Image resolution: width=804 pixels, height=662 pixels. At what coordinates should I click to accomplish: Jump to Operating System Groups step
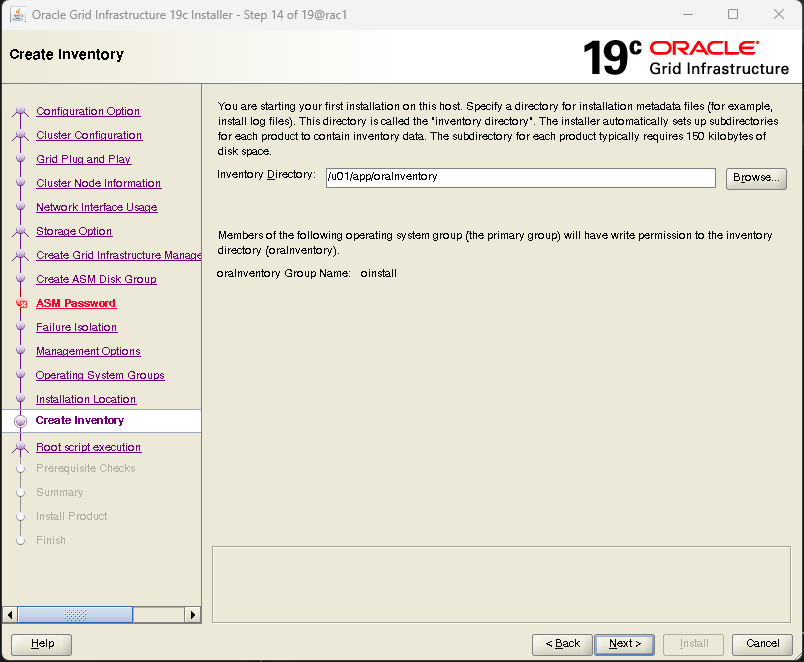100,375
